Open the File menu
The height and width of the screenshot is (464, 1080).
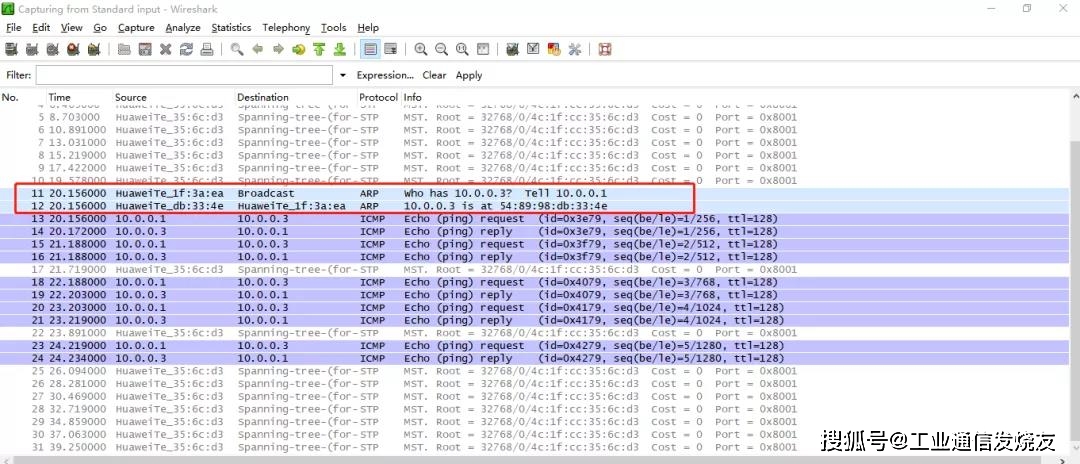pos(14,28)
